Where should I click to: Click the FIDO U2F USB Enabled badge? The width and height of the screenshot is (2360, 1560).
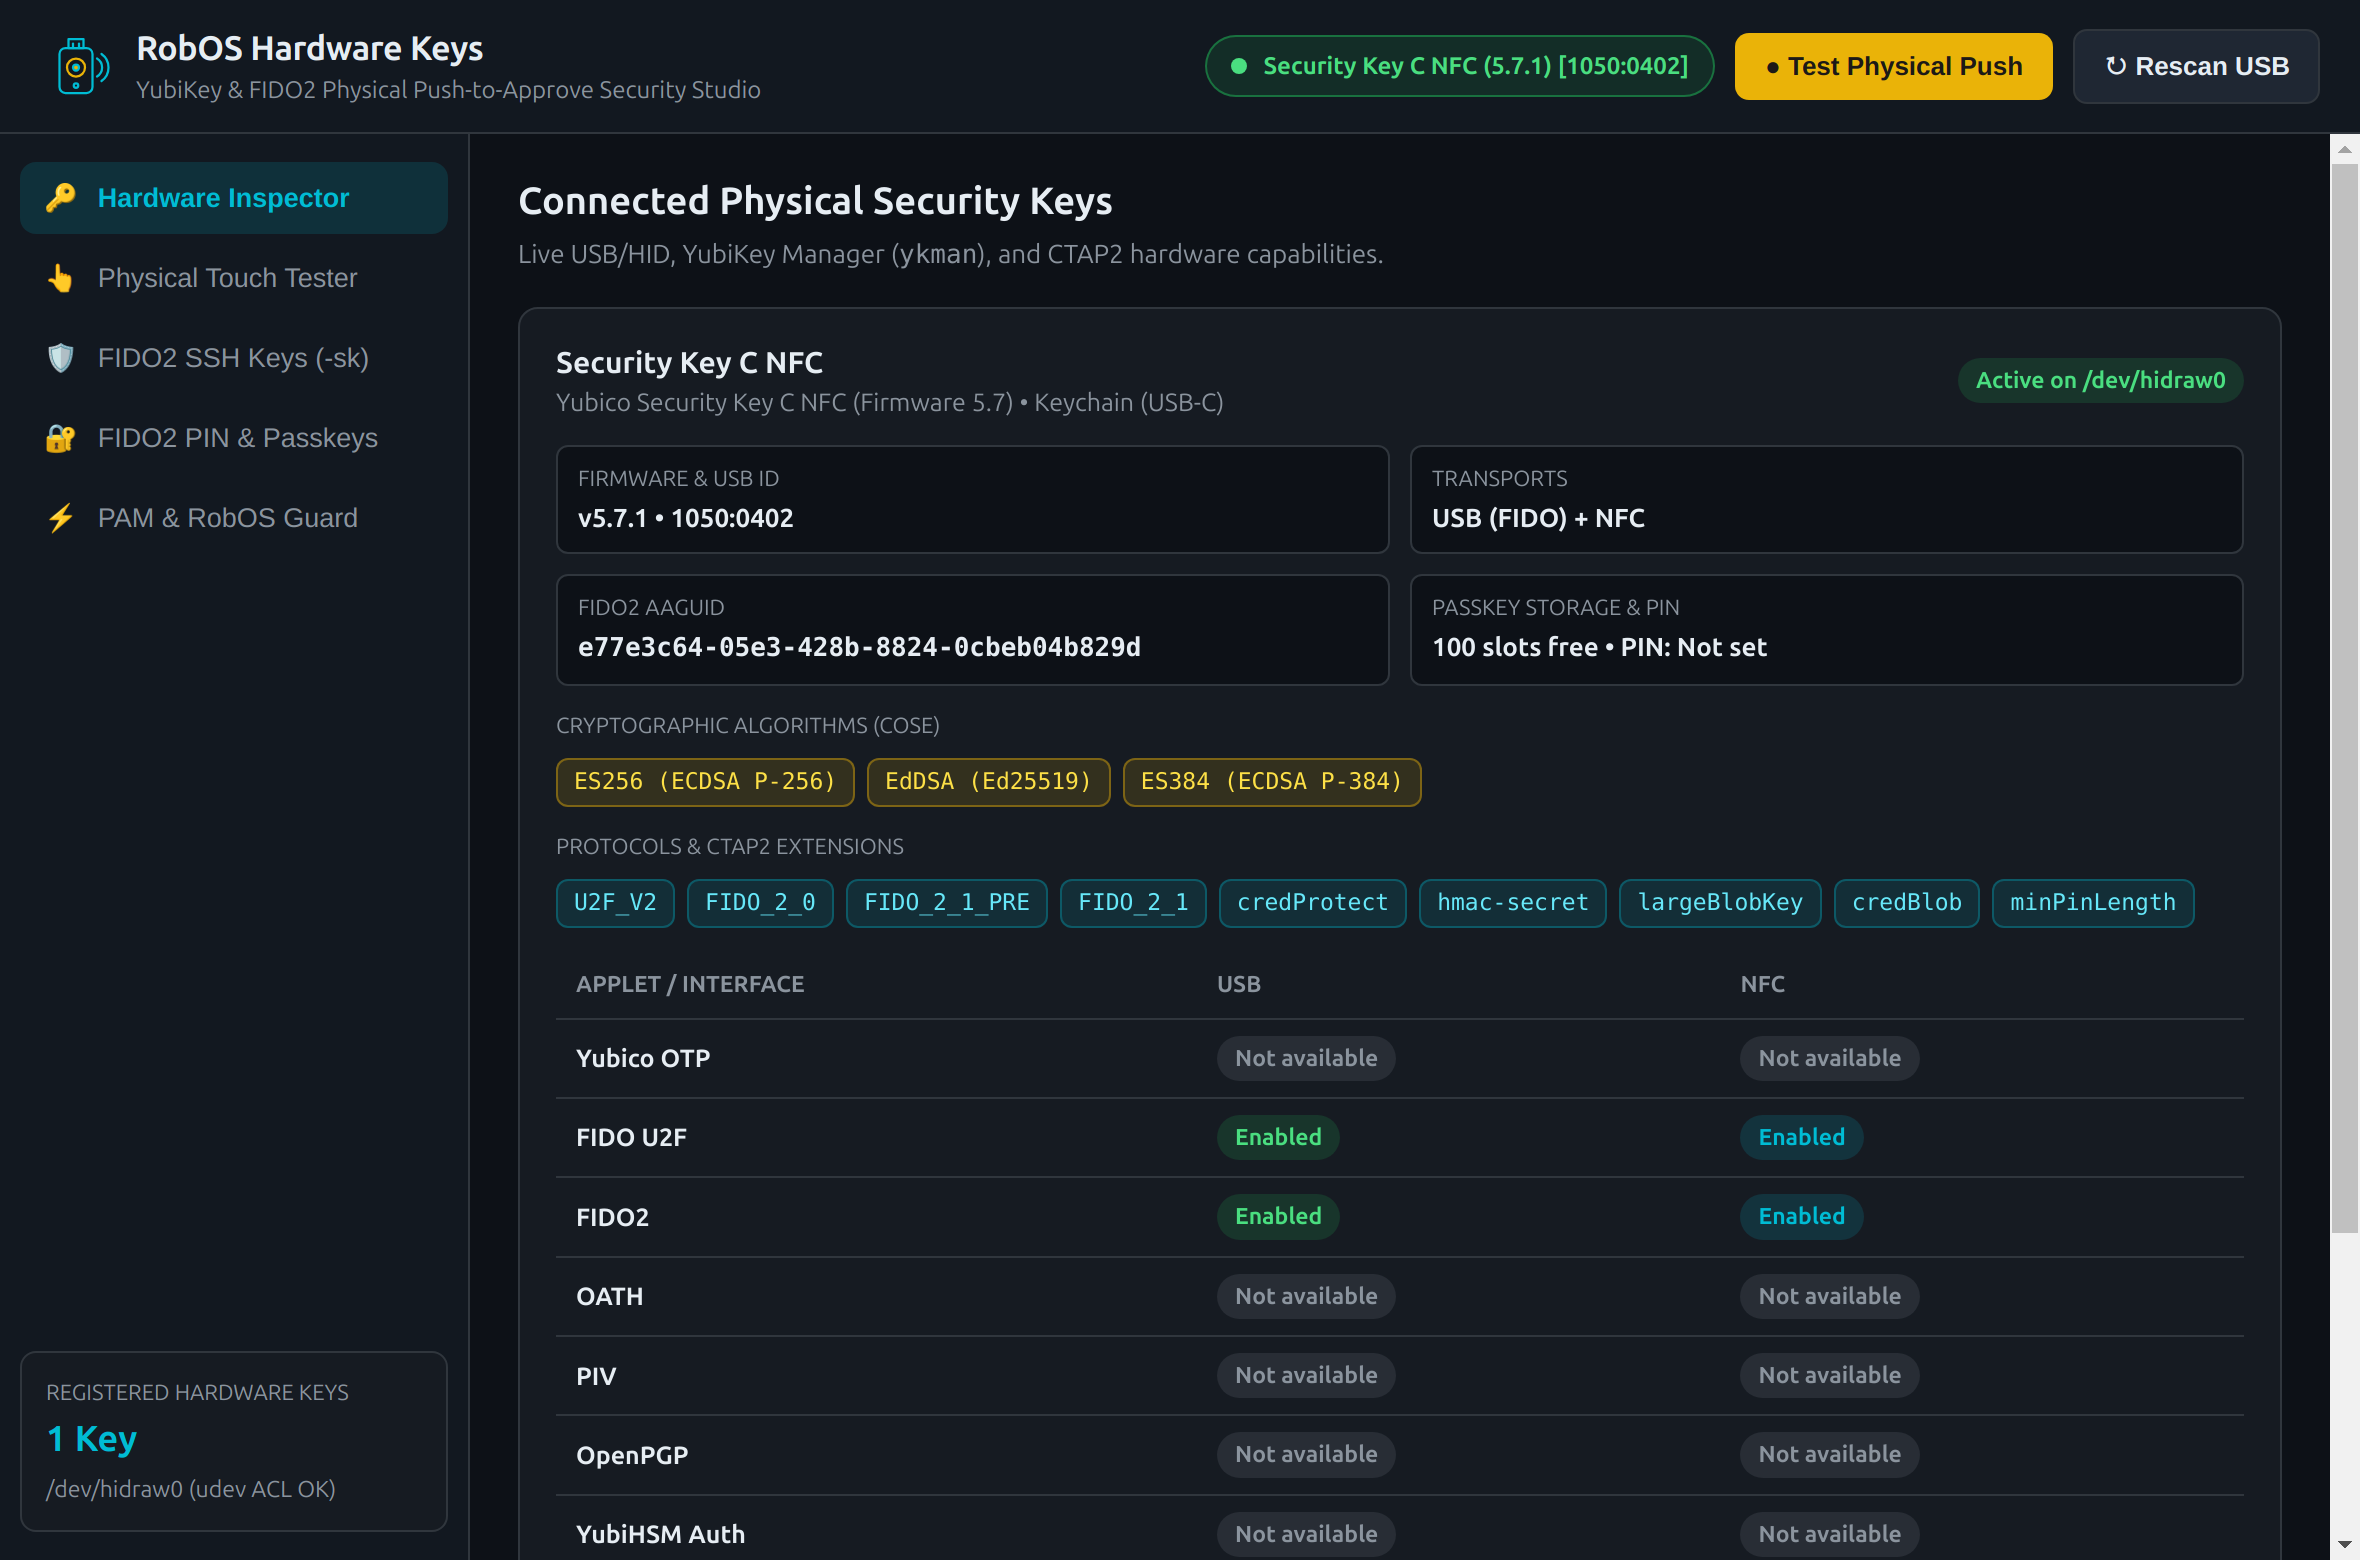click(1278, 1137)
